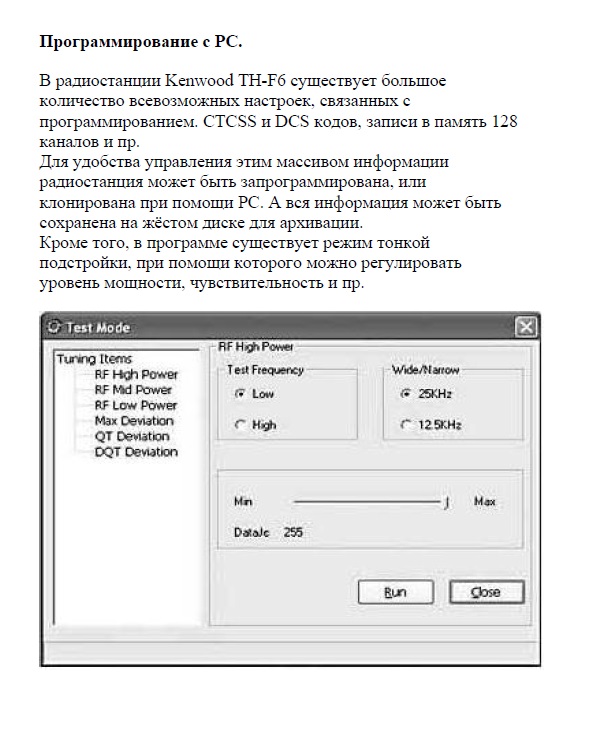The image size is (590, 735).
Task: Click the Test Mode title bar icon
Action: 54,327
